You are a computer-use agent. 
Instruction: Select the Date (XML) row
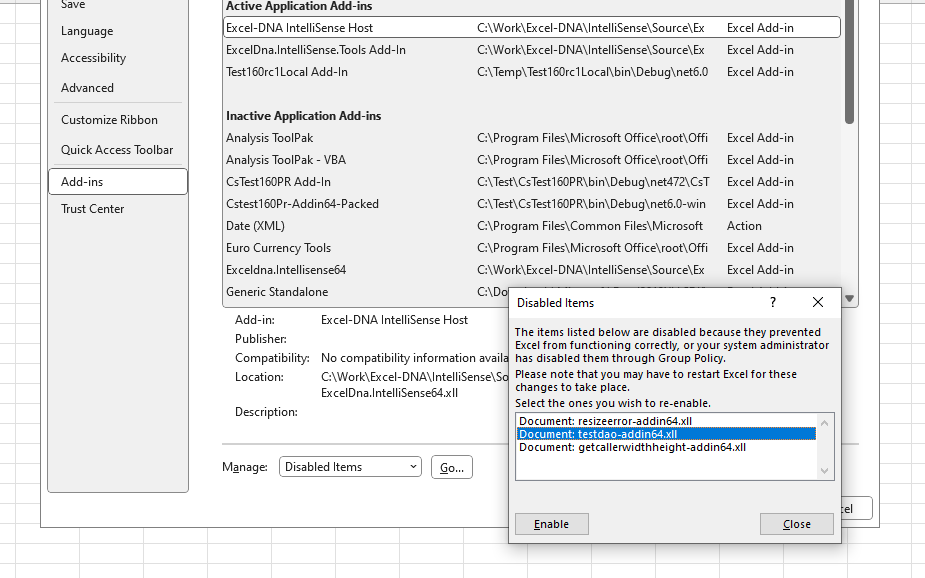tap(532, 226)
